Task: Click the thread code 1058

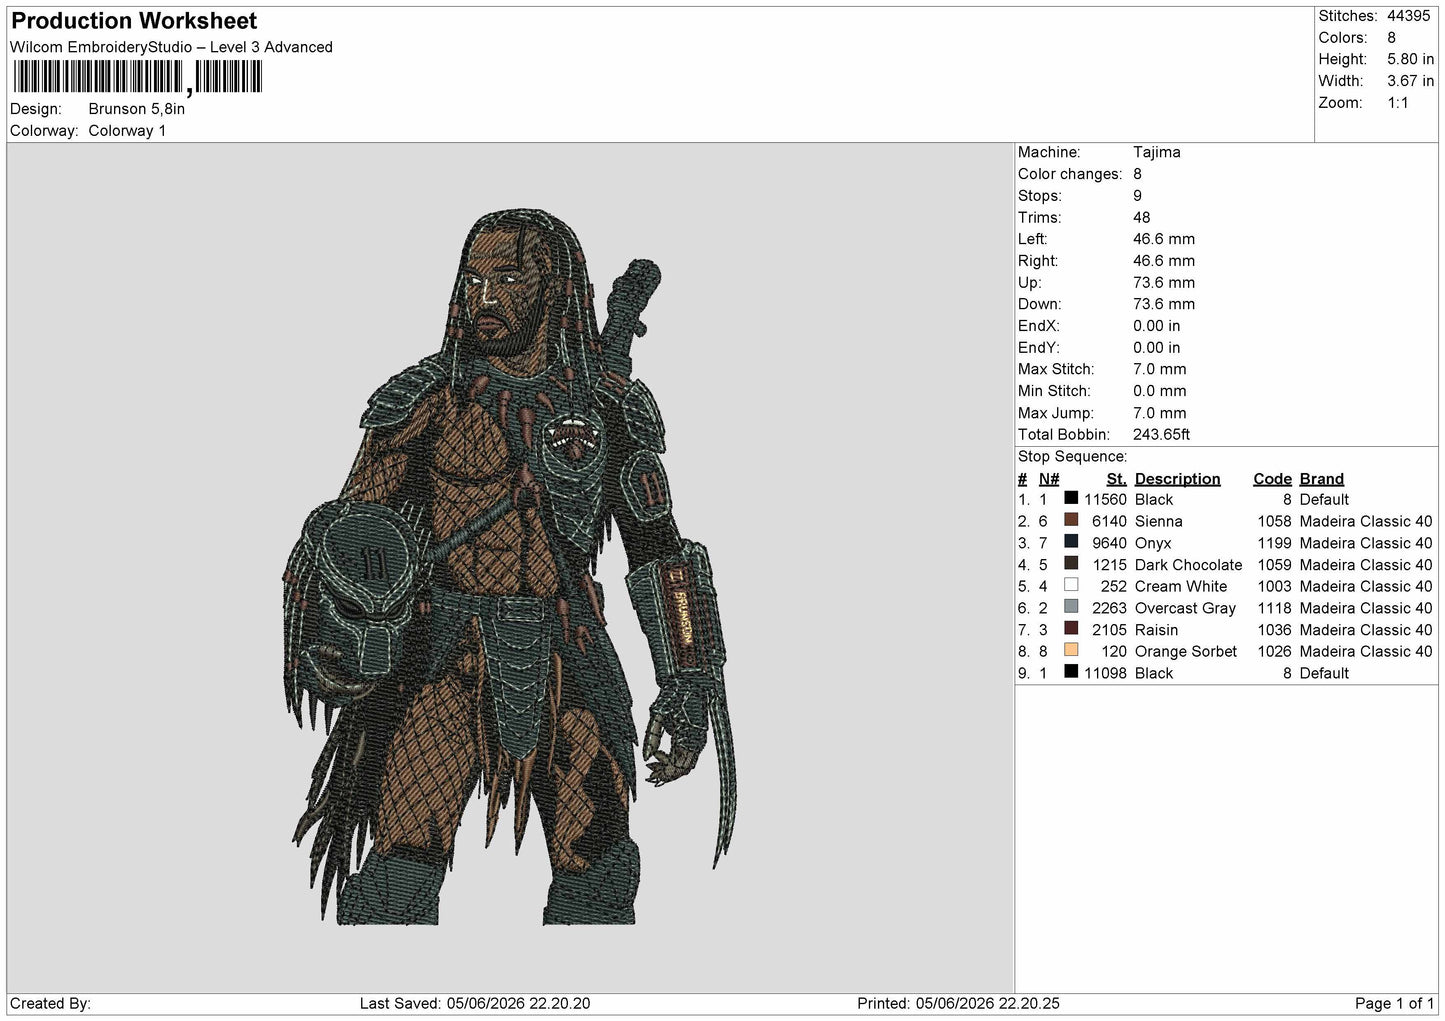Action: point(1274,521)
